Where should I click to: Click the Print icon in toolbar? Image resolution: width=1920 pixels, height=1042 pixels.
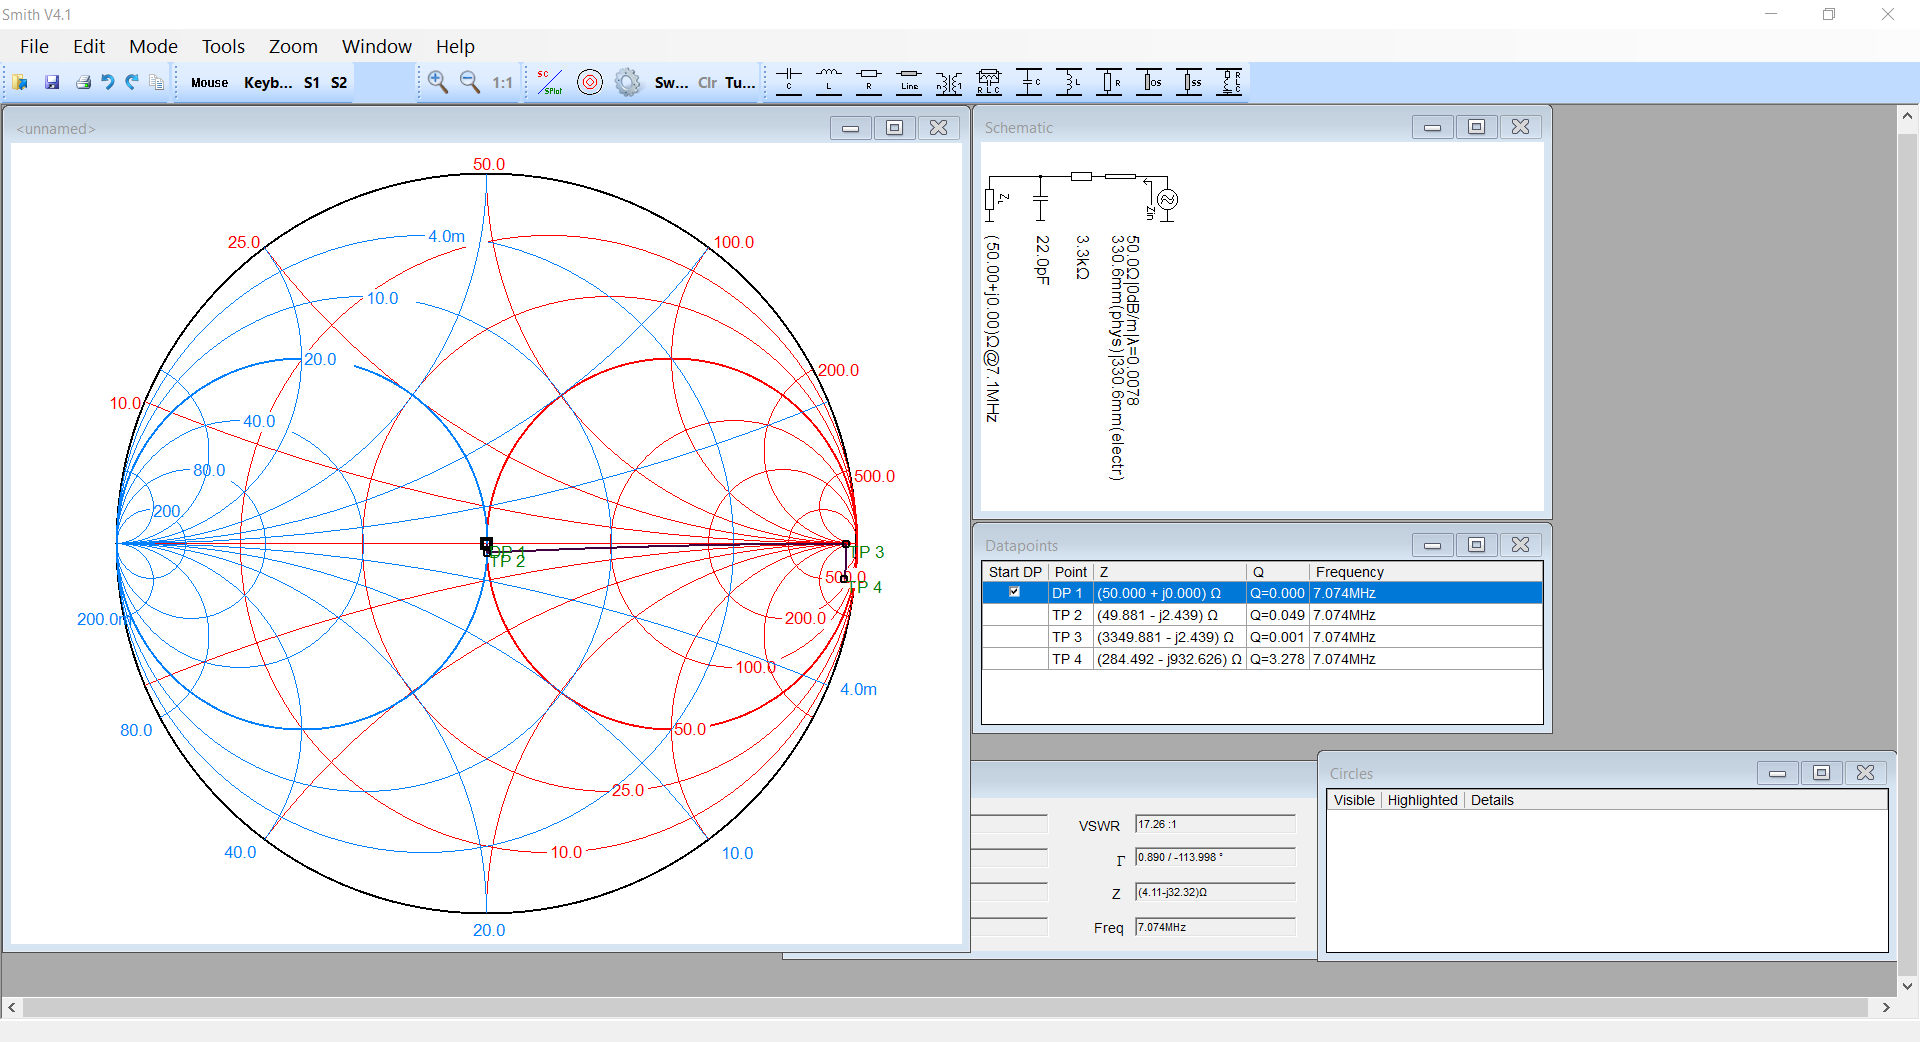(83, 82)
